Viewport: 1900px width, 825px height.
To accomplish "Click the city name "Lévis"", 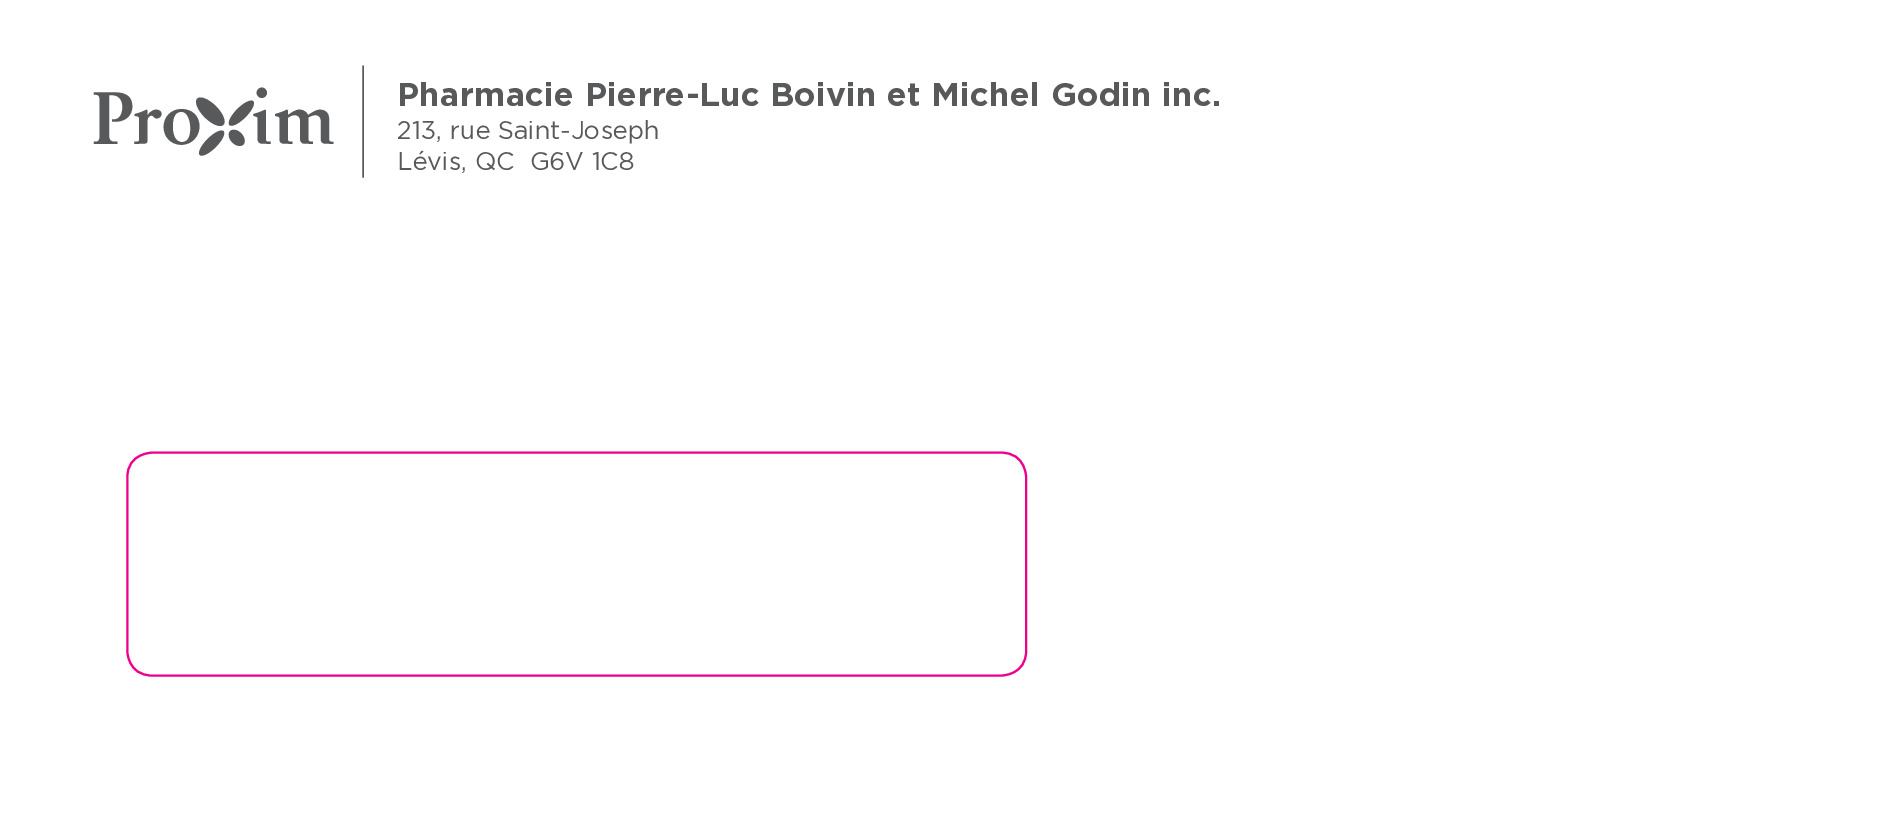I will [x=430, y=162].
